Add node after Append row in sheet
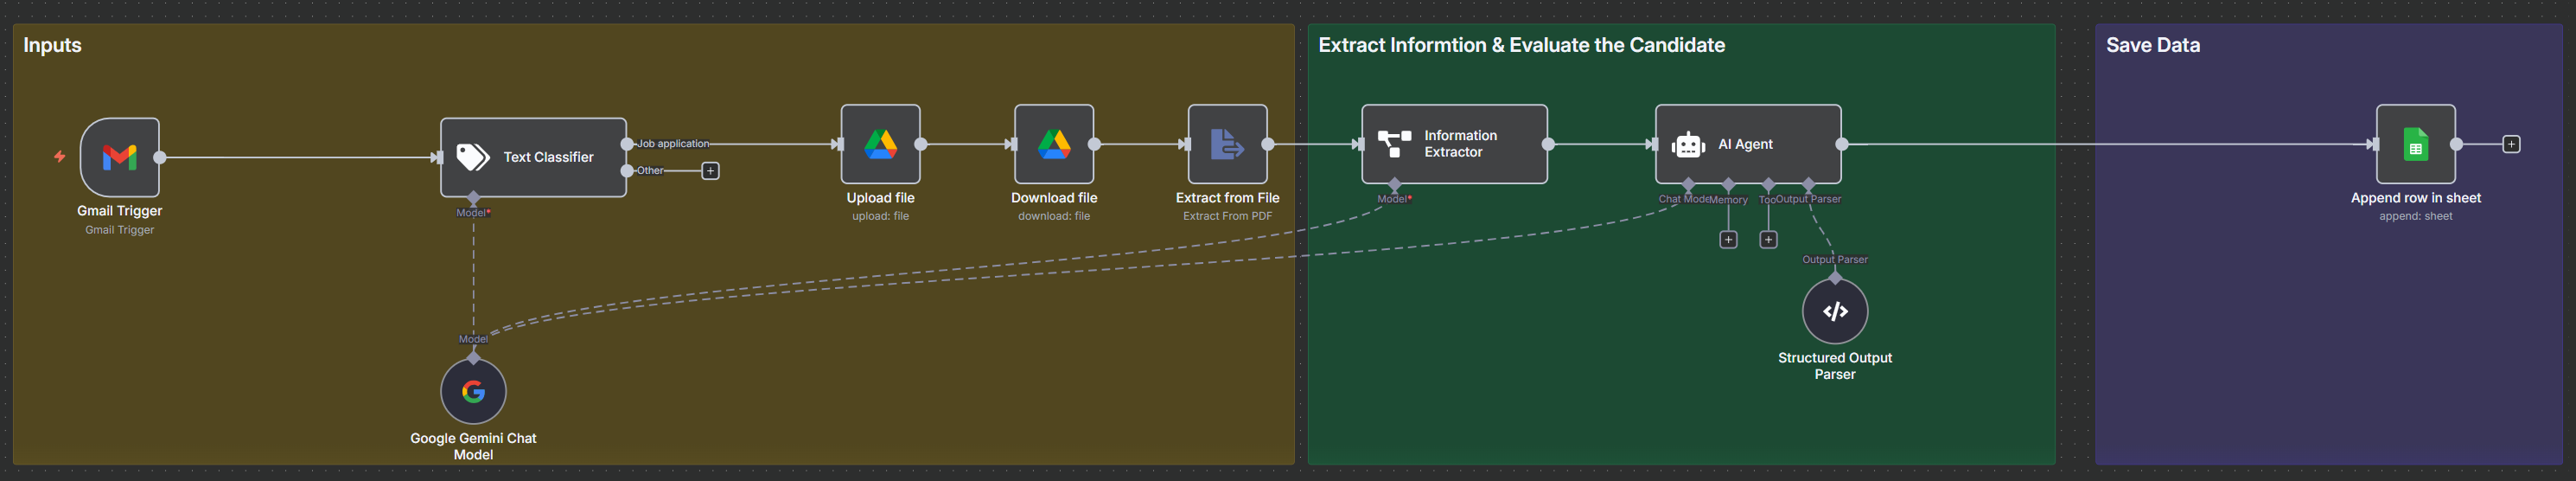This screenshot has width=2576, height=481. (2511, 144)
